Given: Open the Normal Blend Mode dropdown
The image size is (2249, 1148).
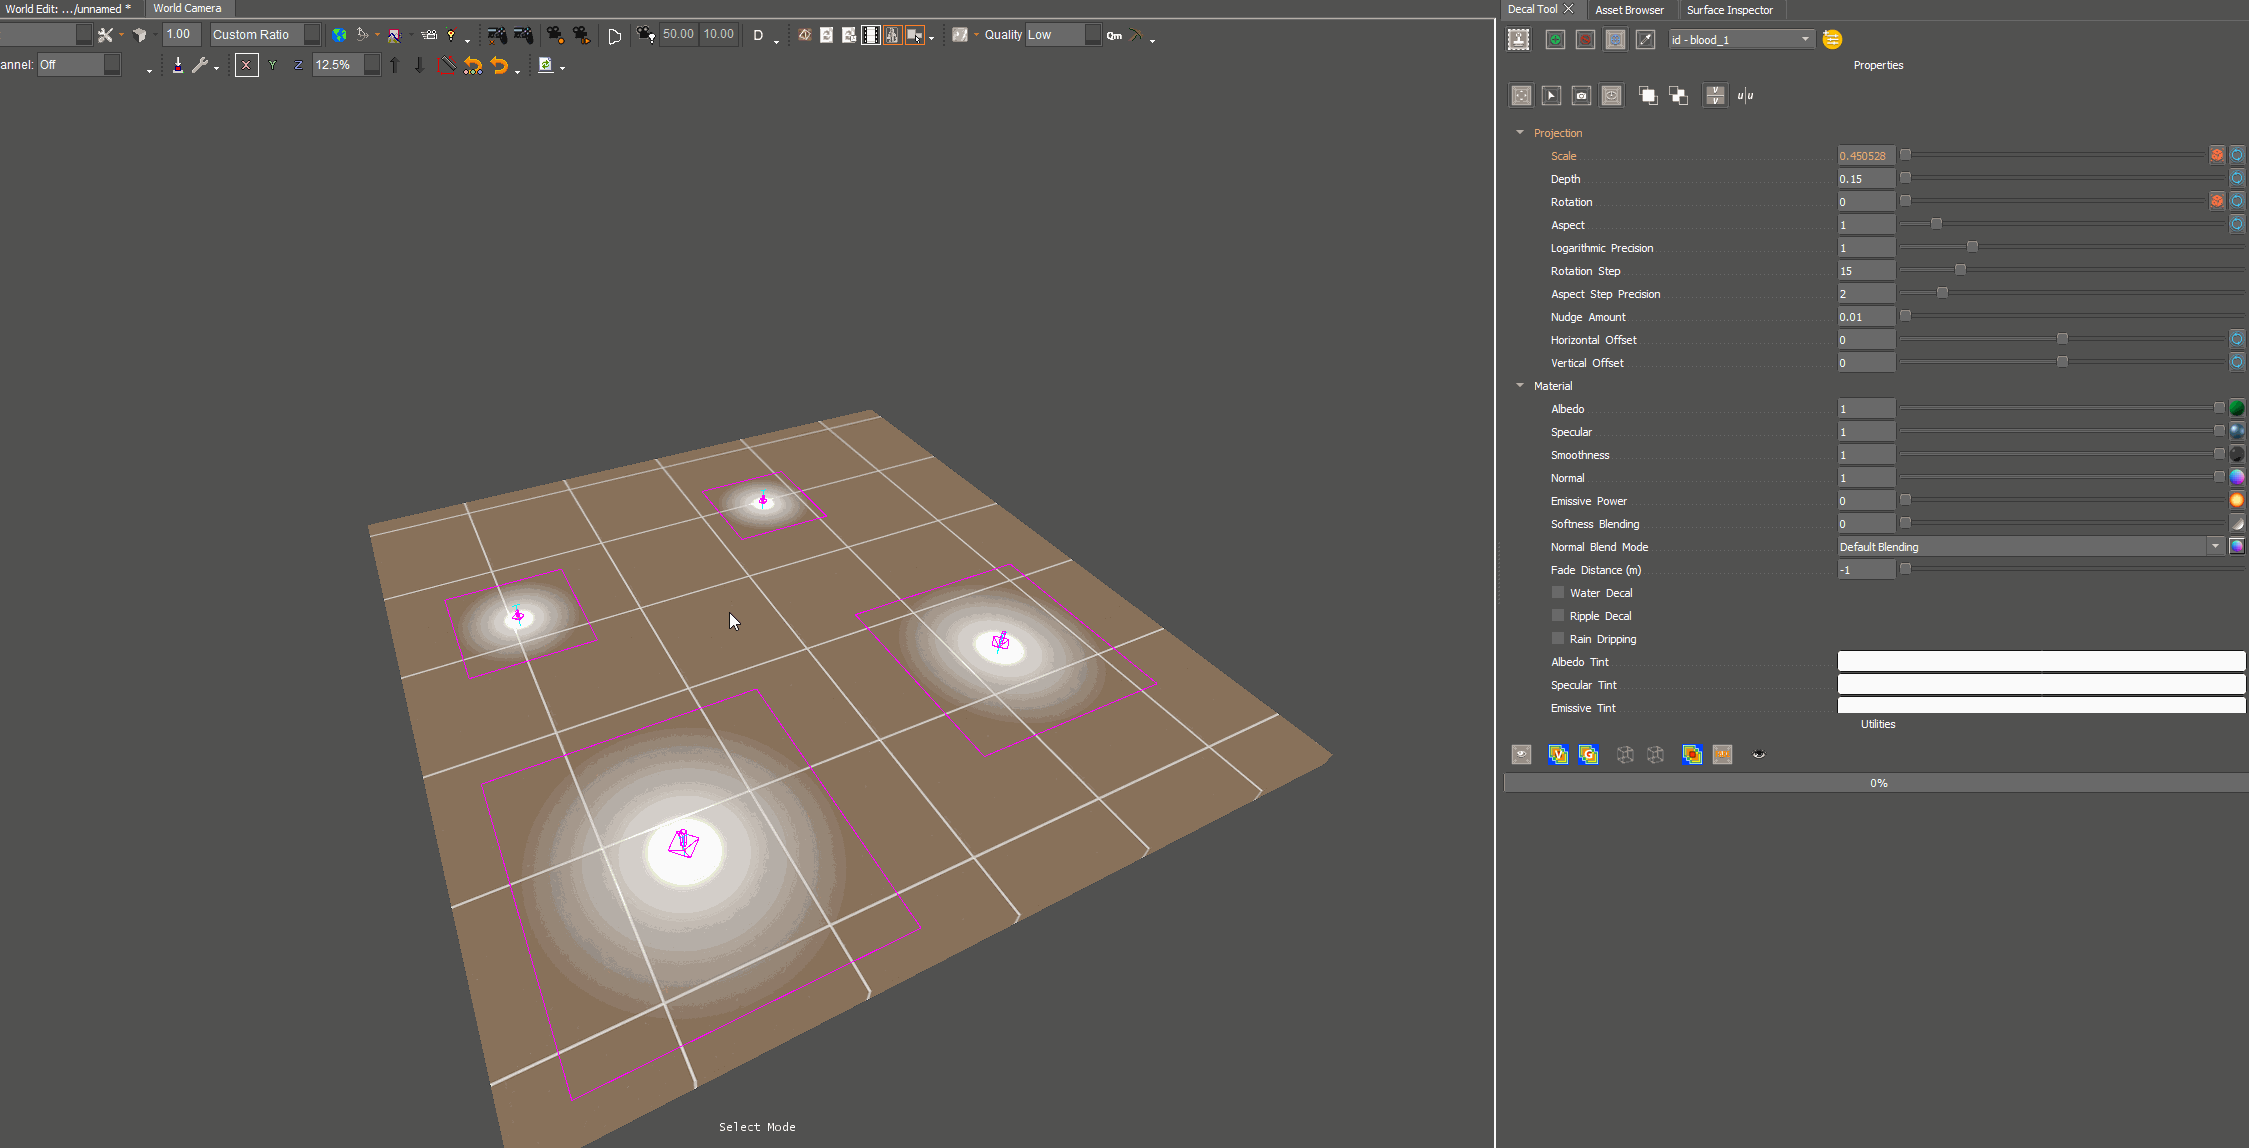Looking at the screenshot, I should click(2030, 547).
